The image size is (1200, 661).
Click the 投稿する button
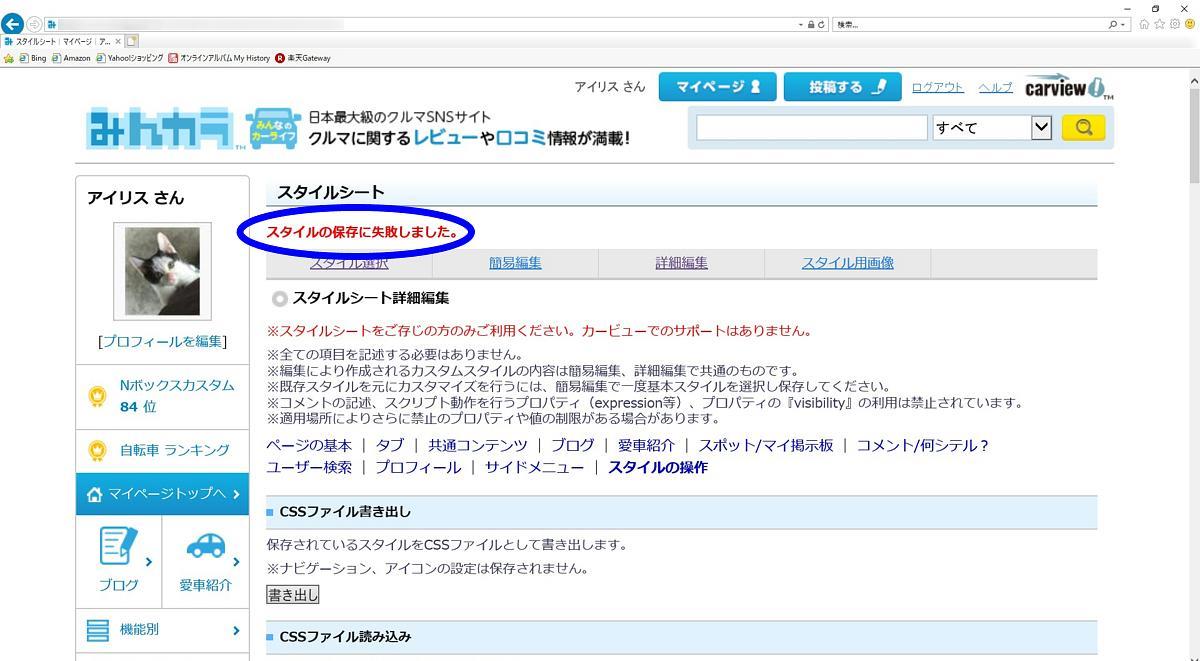point(842,87)
